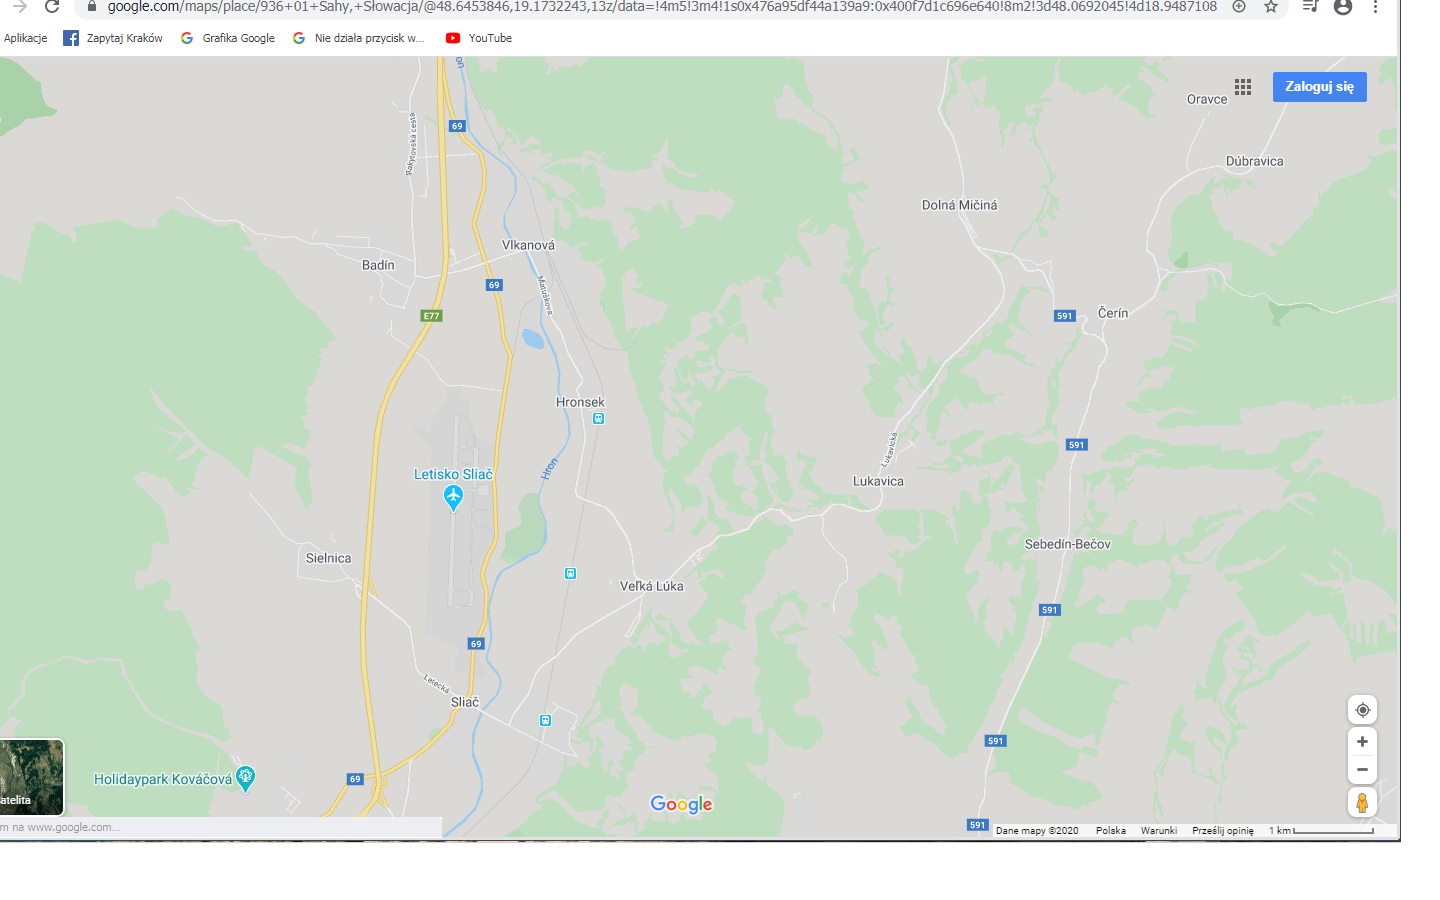Show my current location on map

click(1362, 710)
